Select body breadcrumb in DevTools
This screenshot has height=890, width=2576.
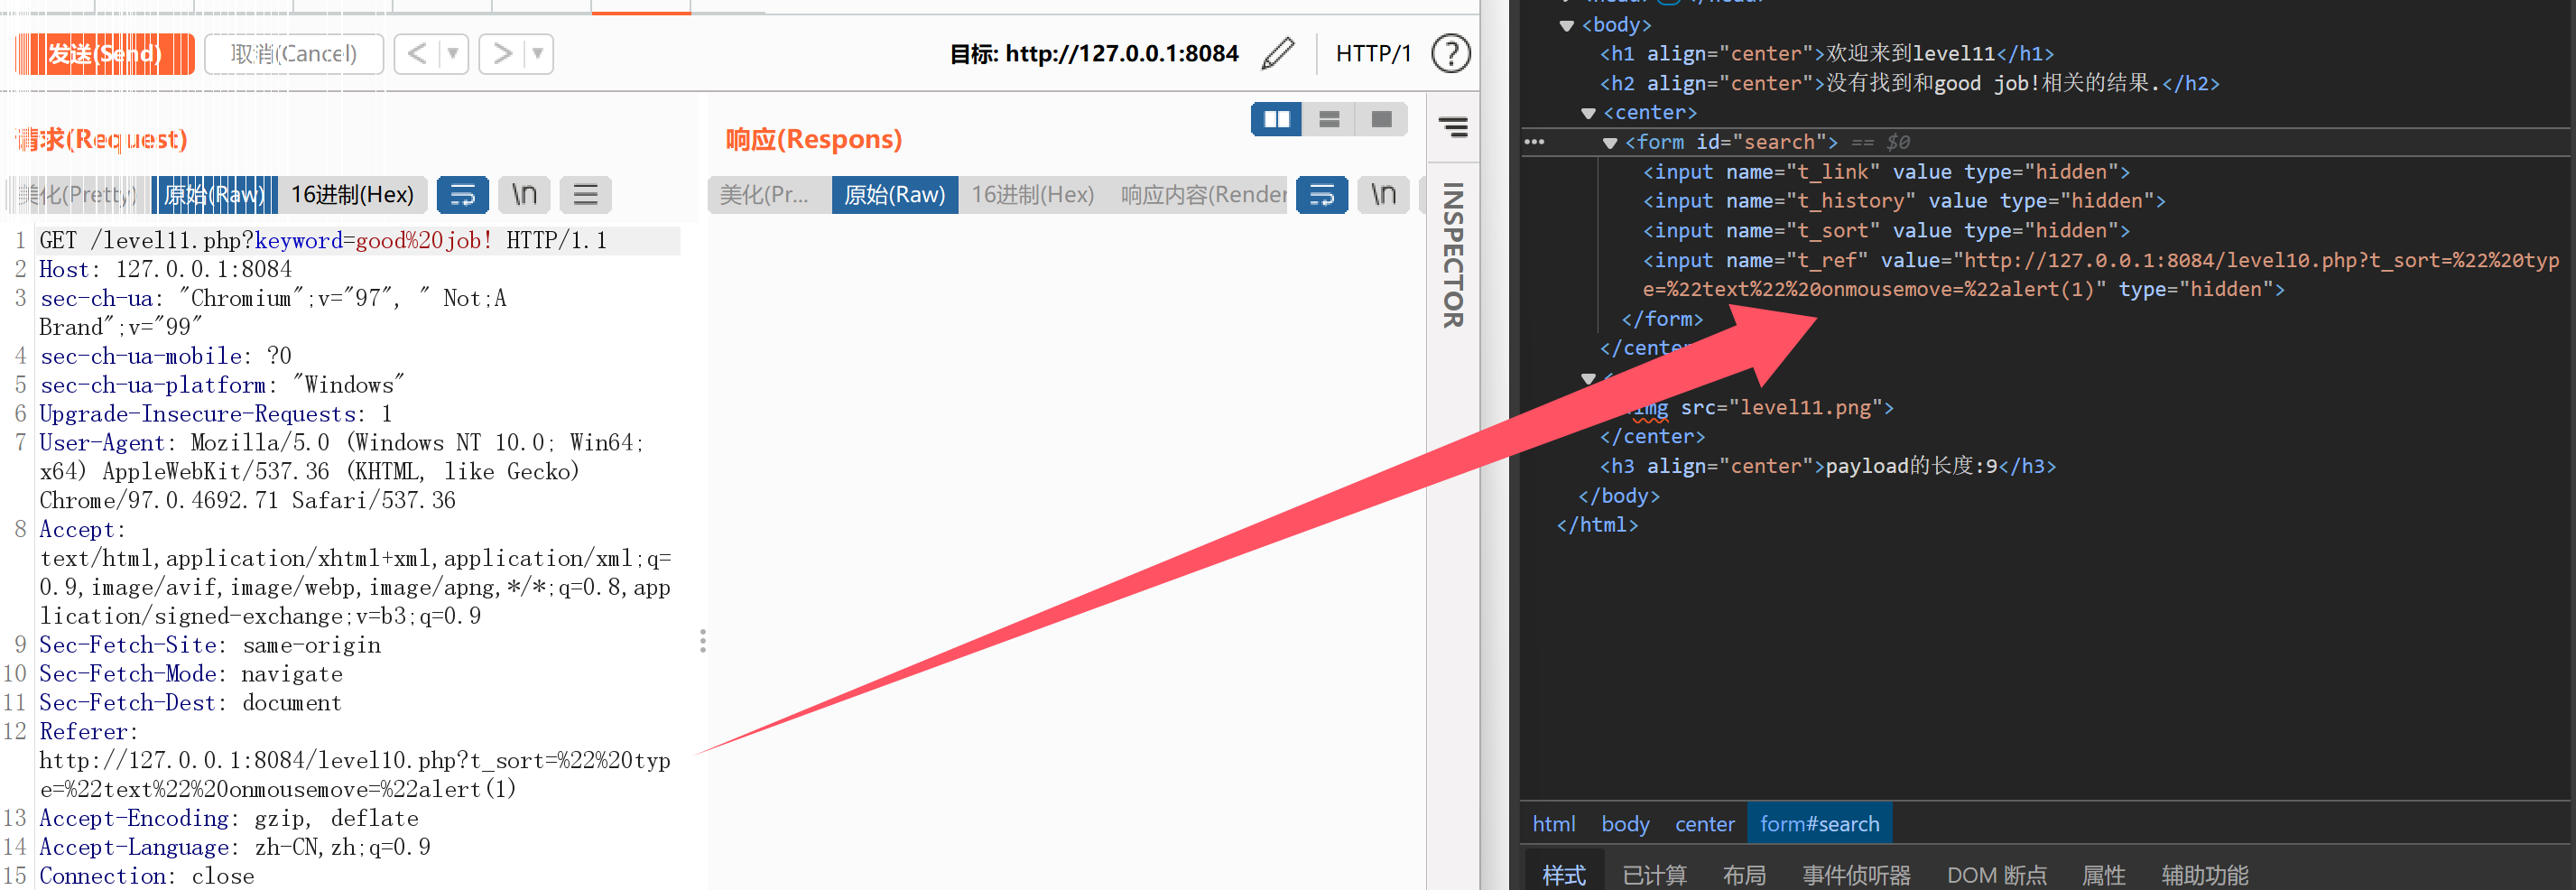click(1625, 824)
